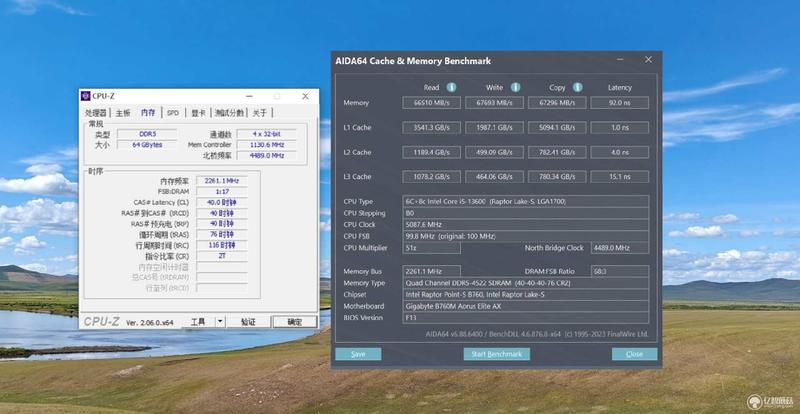
Task: Click the Save button in AIDA64
Action: 358,354
